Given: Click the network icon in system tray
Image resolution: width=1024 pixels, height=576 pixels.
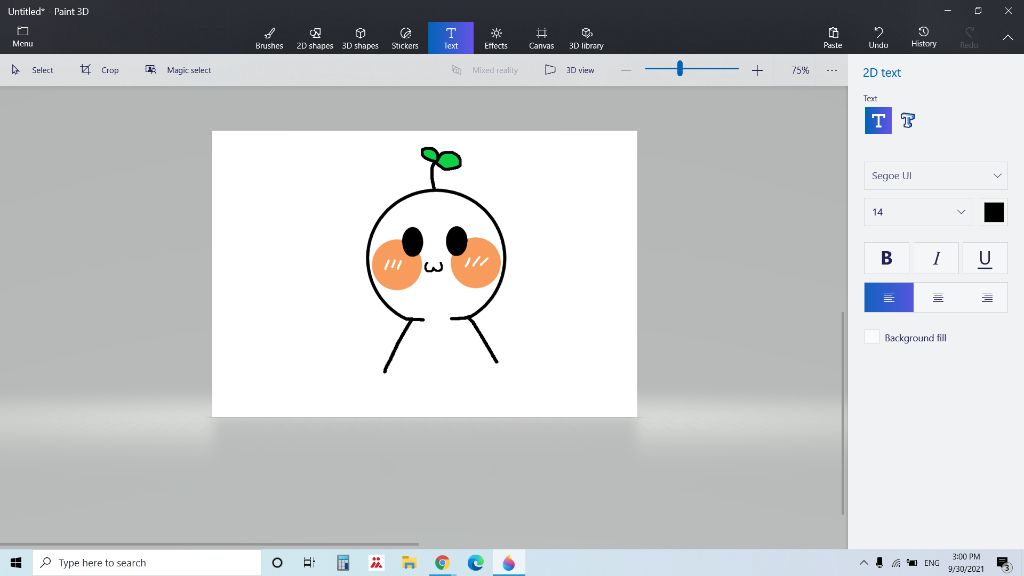Looking at the screenshot, I should pos(896,563).
